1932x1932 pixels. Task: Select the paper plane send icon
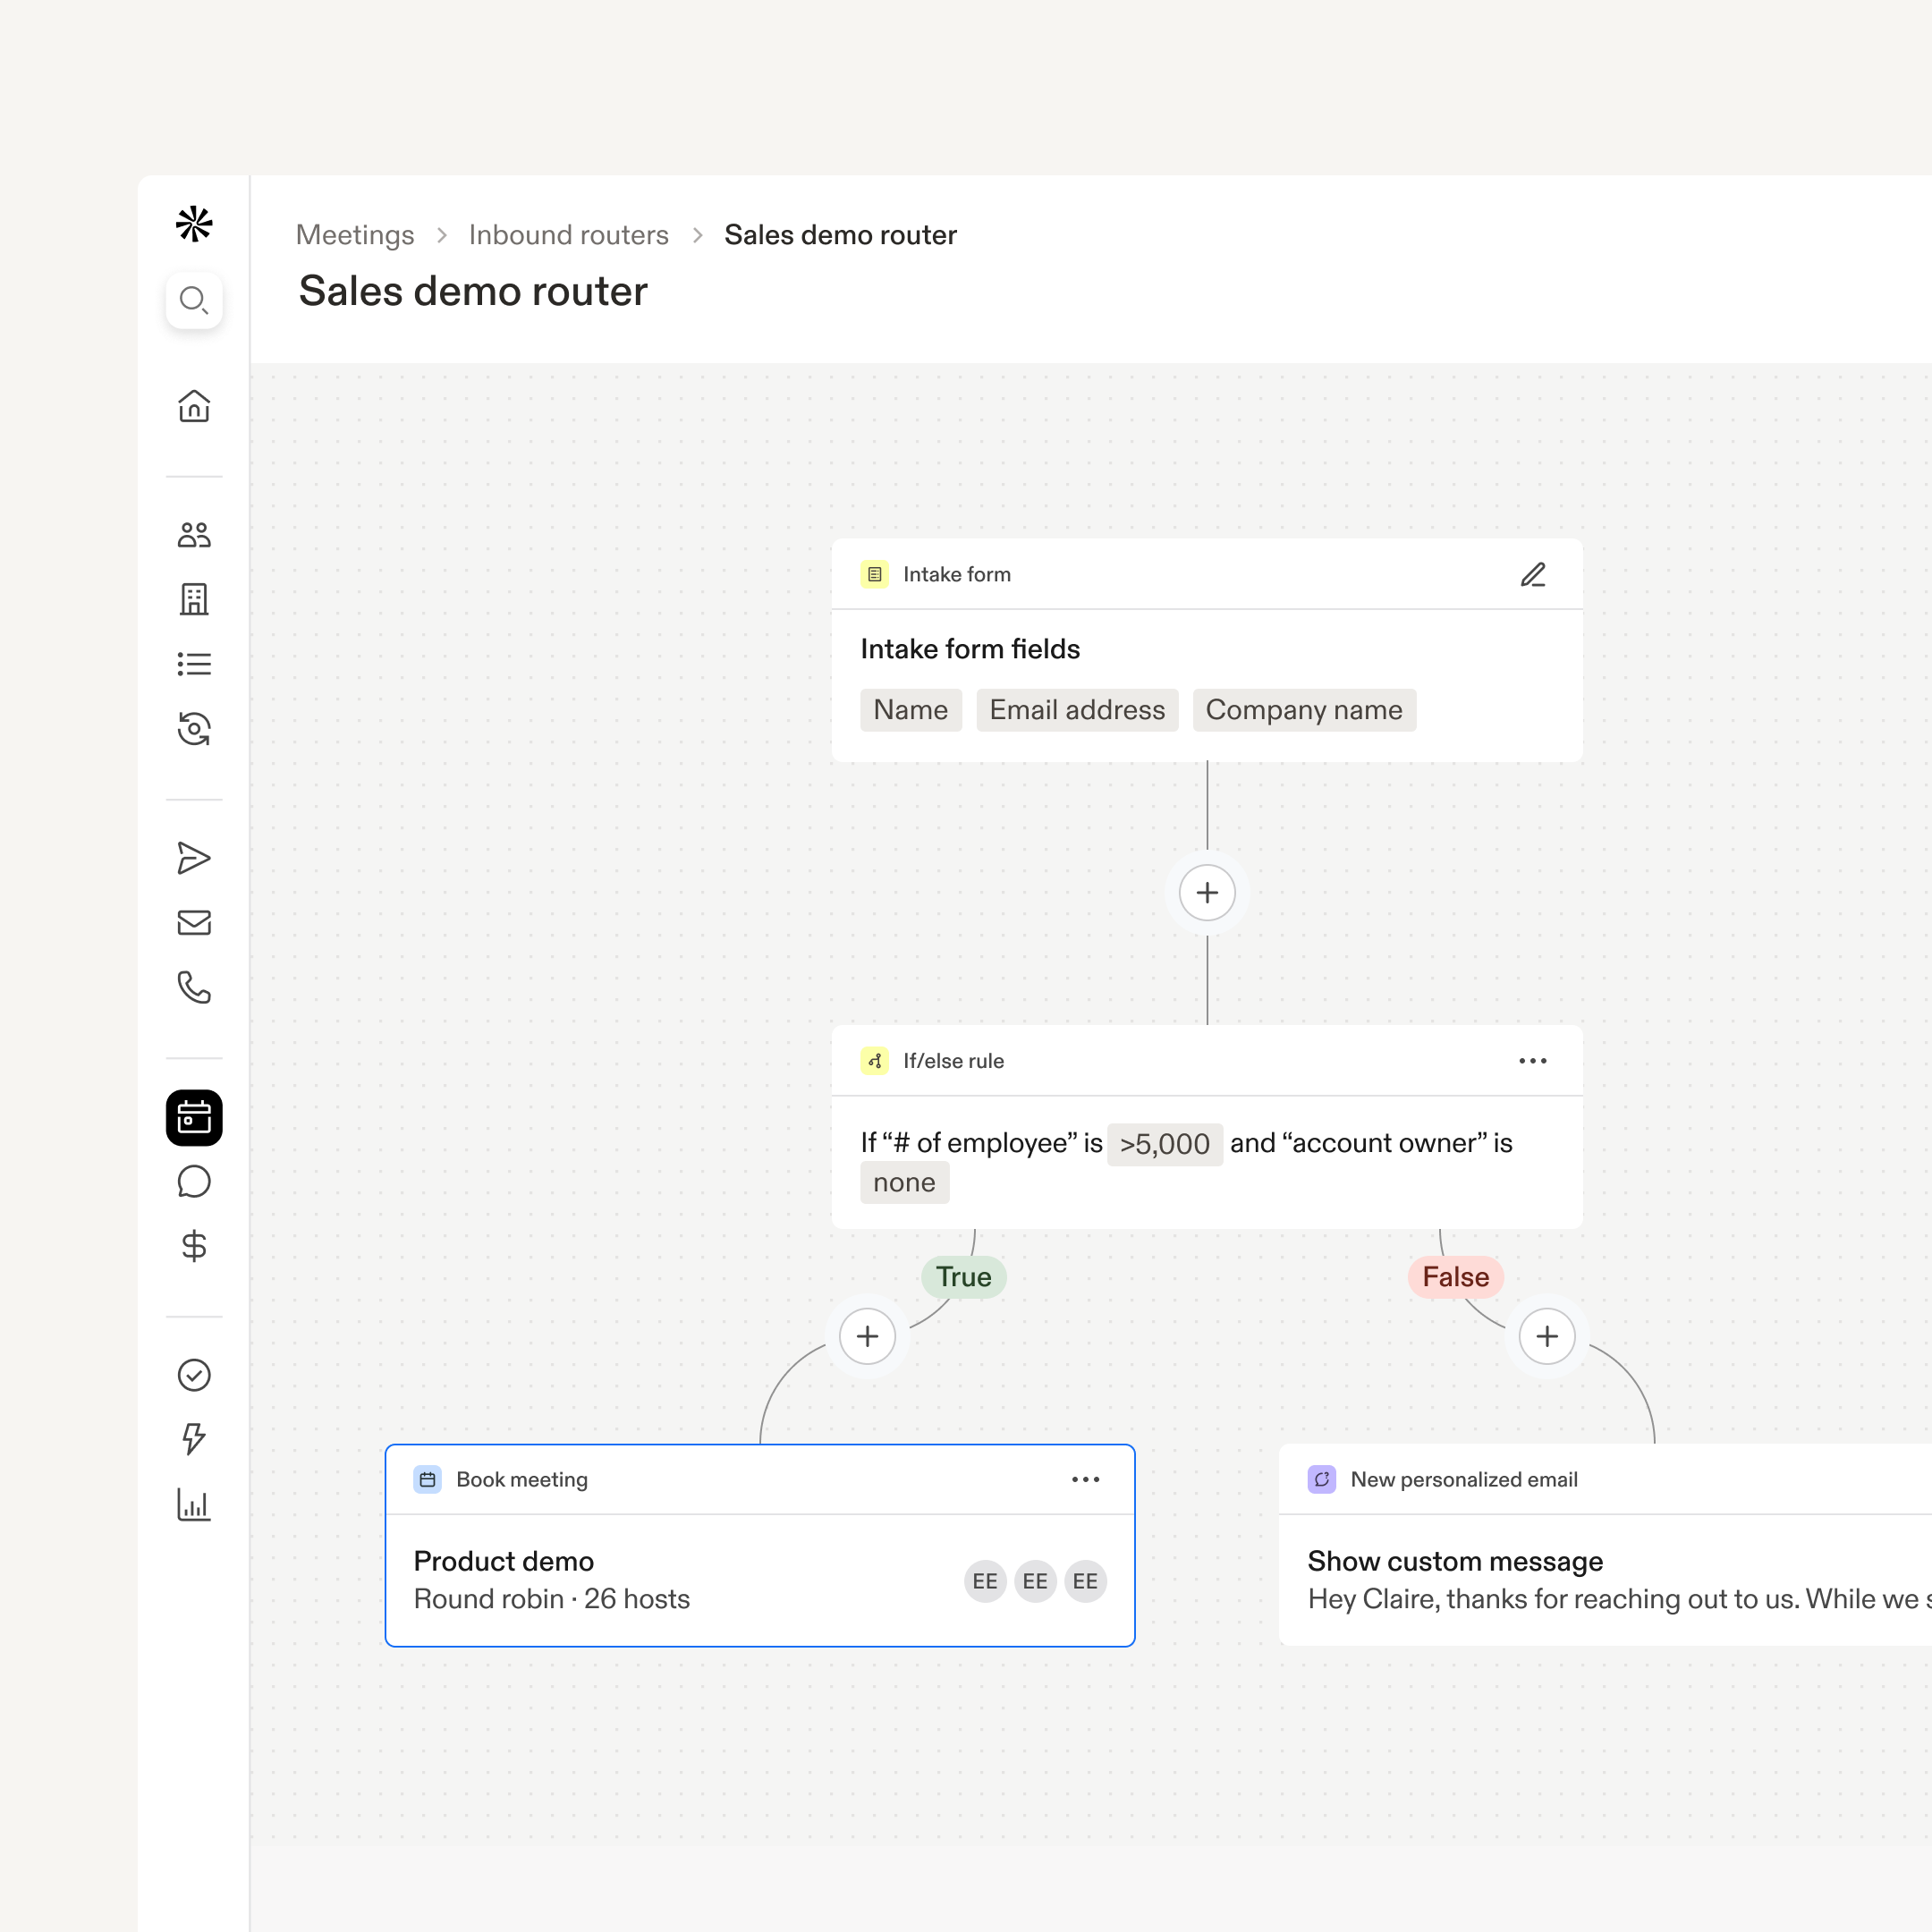pyautogui.click(x=193, y=858)
